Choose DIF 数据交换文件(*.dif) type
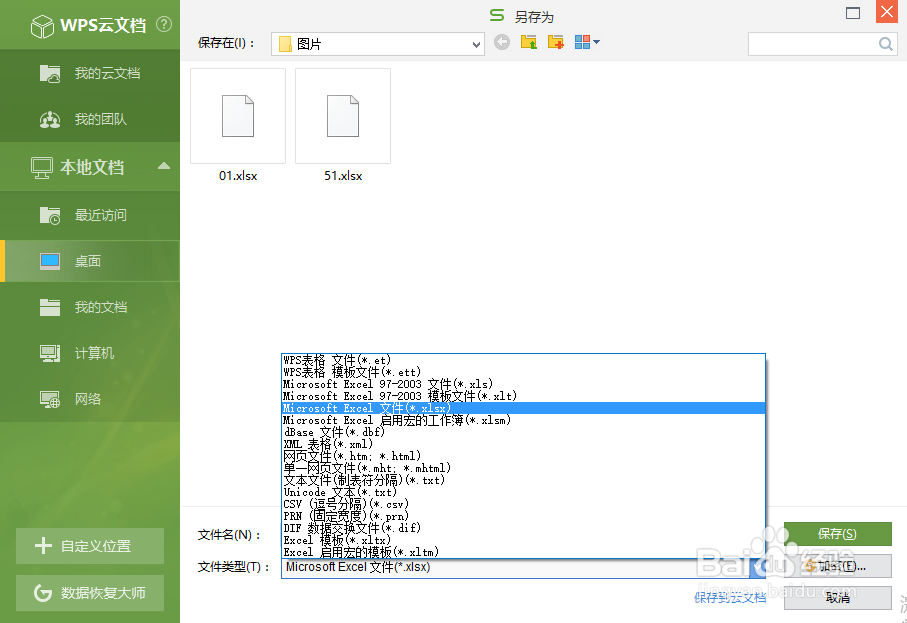Viewport: 907px width, 623px height. coord(523,528)
